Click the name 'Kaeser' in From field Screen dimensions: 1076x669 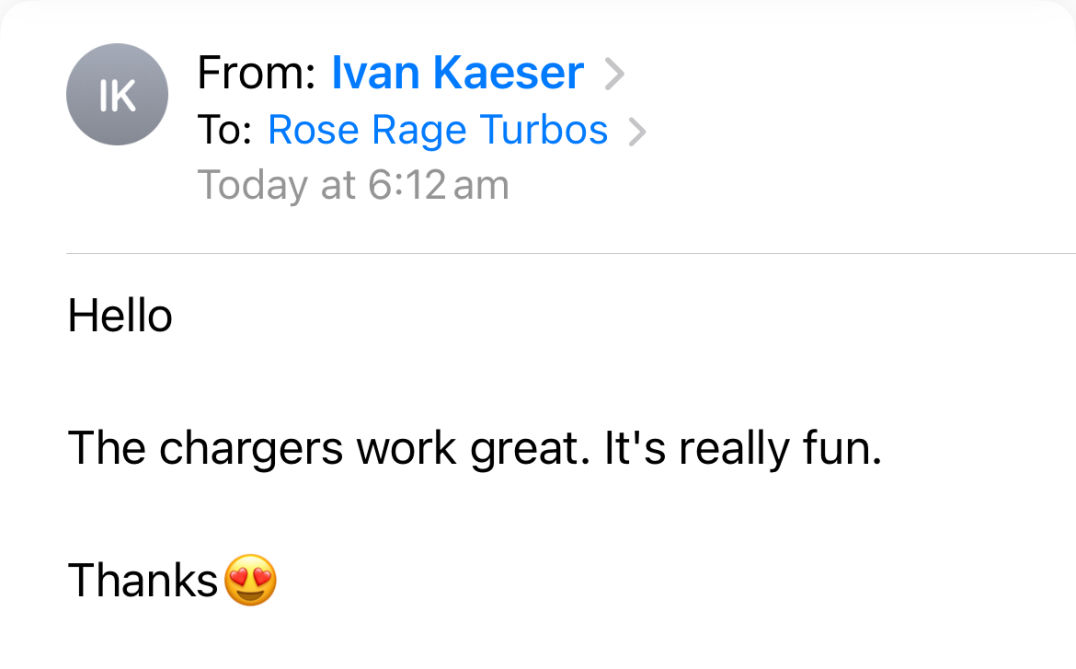click(508, 73)
